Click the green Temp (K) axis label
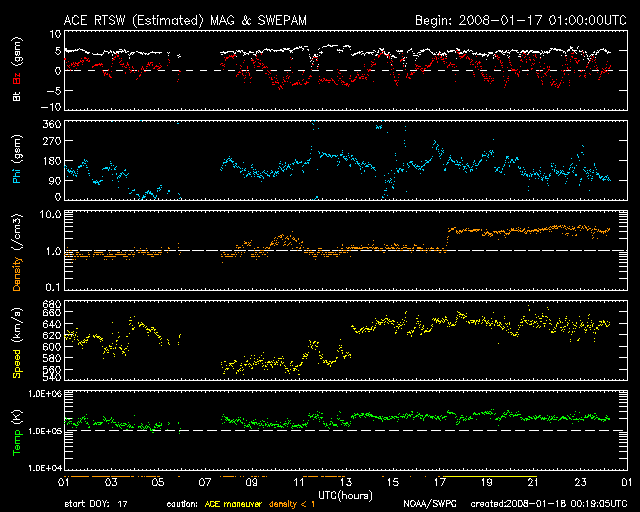 pos(16,431)
